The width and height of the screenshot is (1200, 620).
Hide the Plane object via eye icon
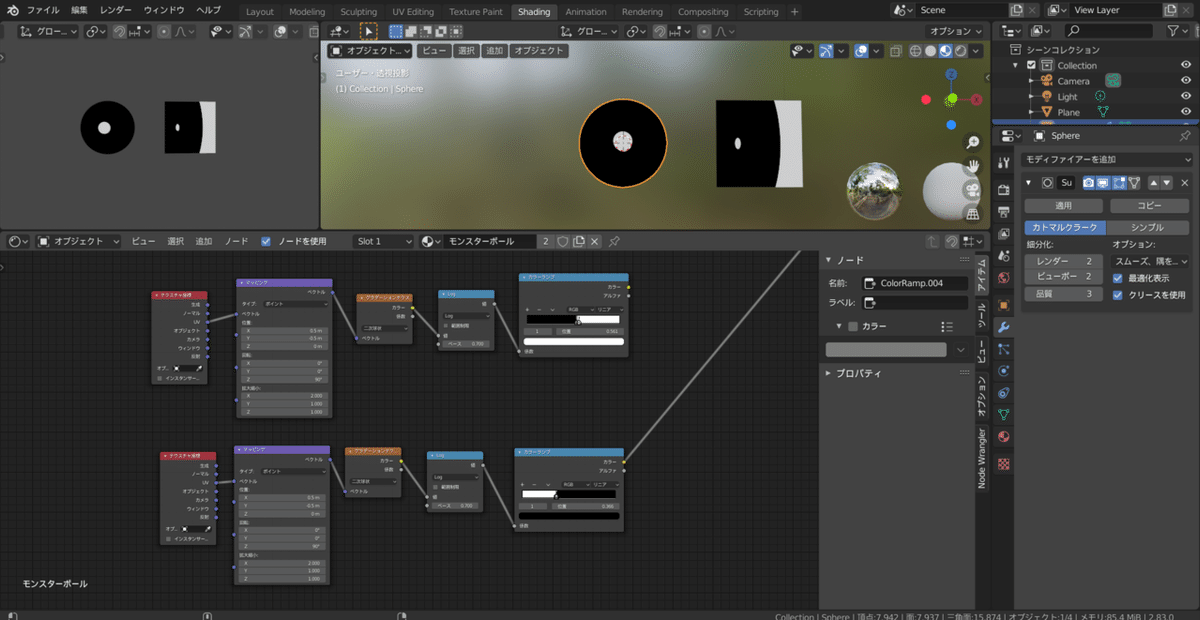1185,112
